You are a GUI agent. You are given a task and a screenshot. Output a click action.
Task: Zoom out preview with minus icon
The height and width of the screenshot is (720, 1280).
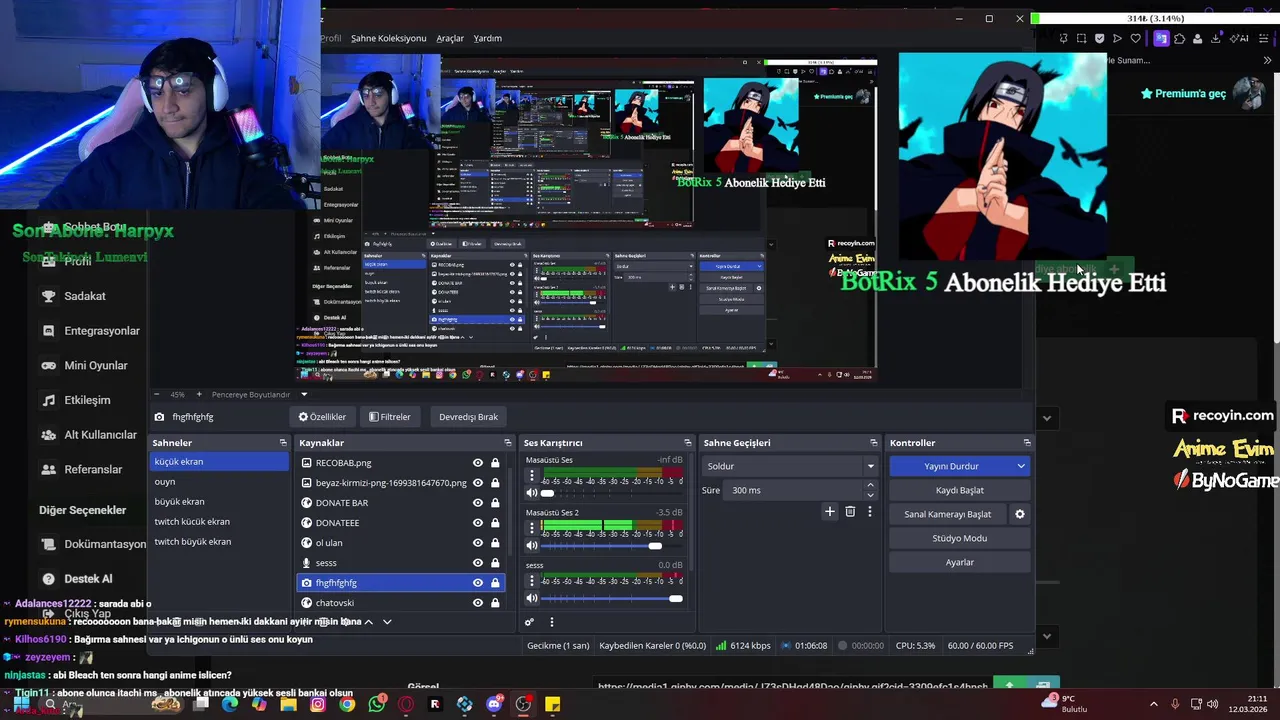coord(157,395)
